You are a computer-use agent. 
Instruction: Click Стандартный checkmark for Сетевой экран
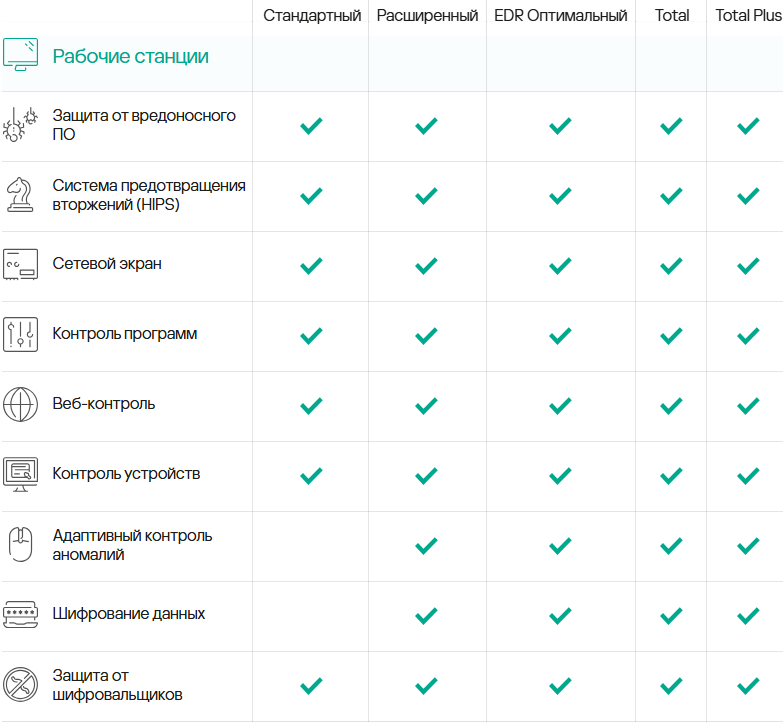pyautogui.click(x=312, y=265)
